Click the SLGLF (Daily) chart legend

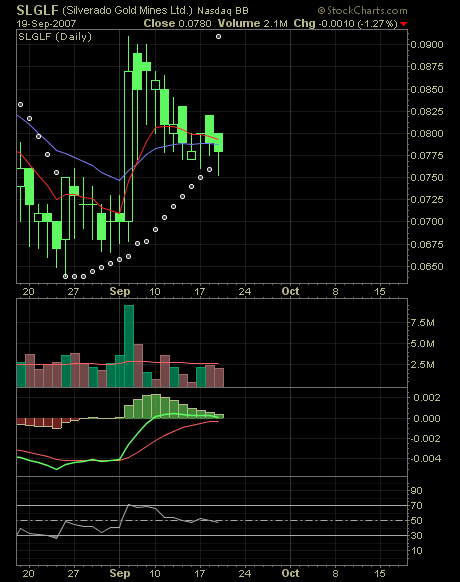[x=55, y=36]
